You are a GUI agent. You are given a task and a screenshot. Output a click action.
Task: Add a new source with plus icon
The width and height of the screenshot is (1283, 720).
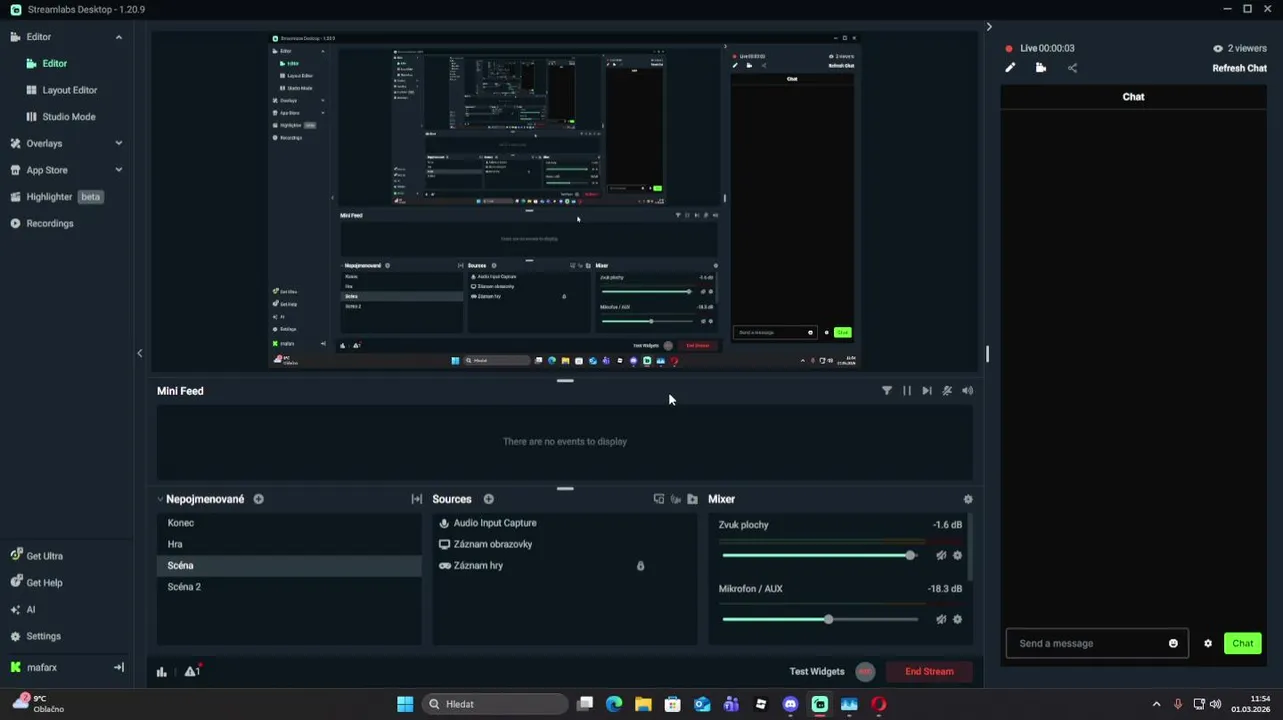[x=488, y=499]
